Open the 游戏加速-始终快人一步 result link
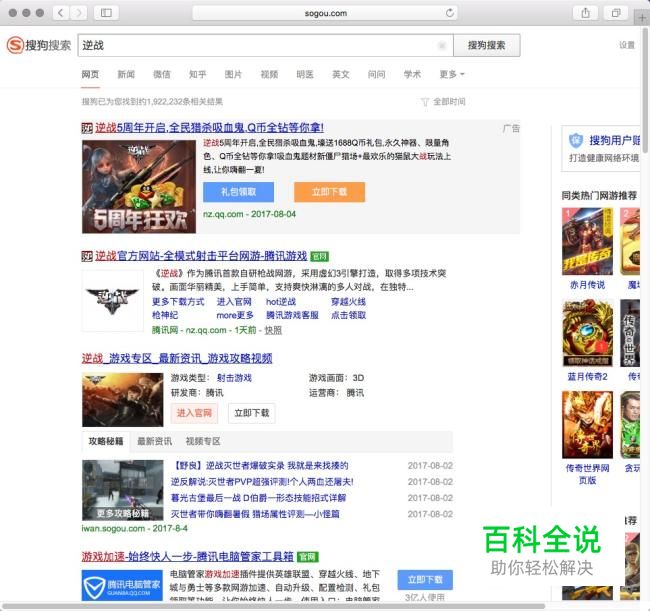This screenshot has height=611, width=650. point(187,557)
